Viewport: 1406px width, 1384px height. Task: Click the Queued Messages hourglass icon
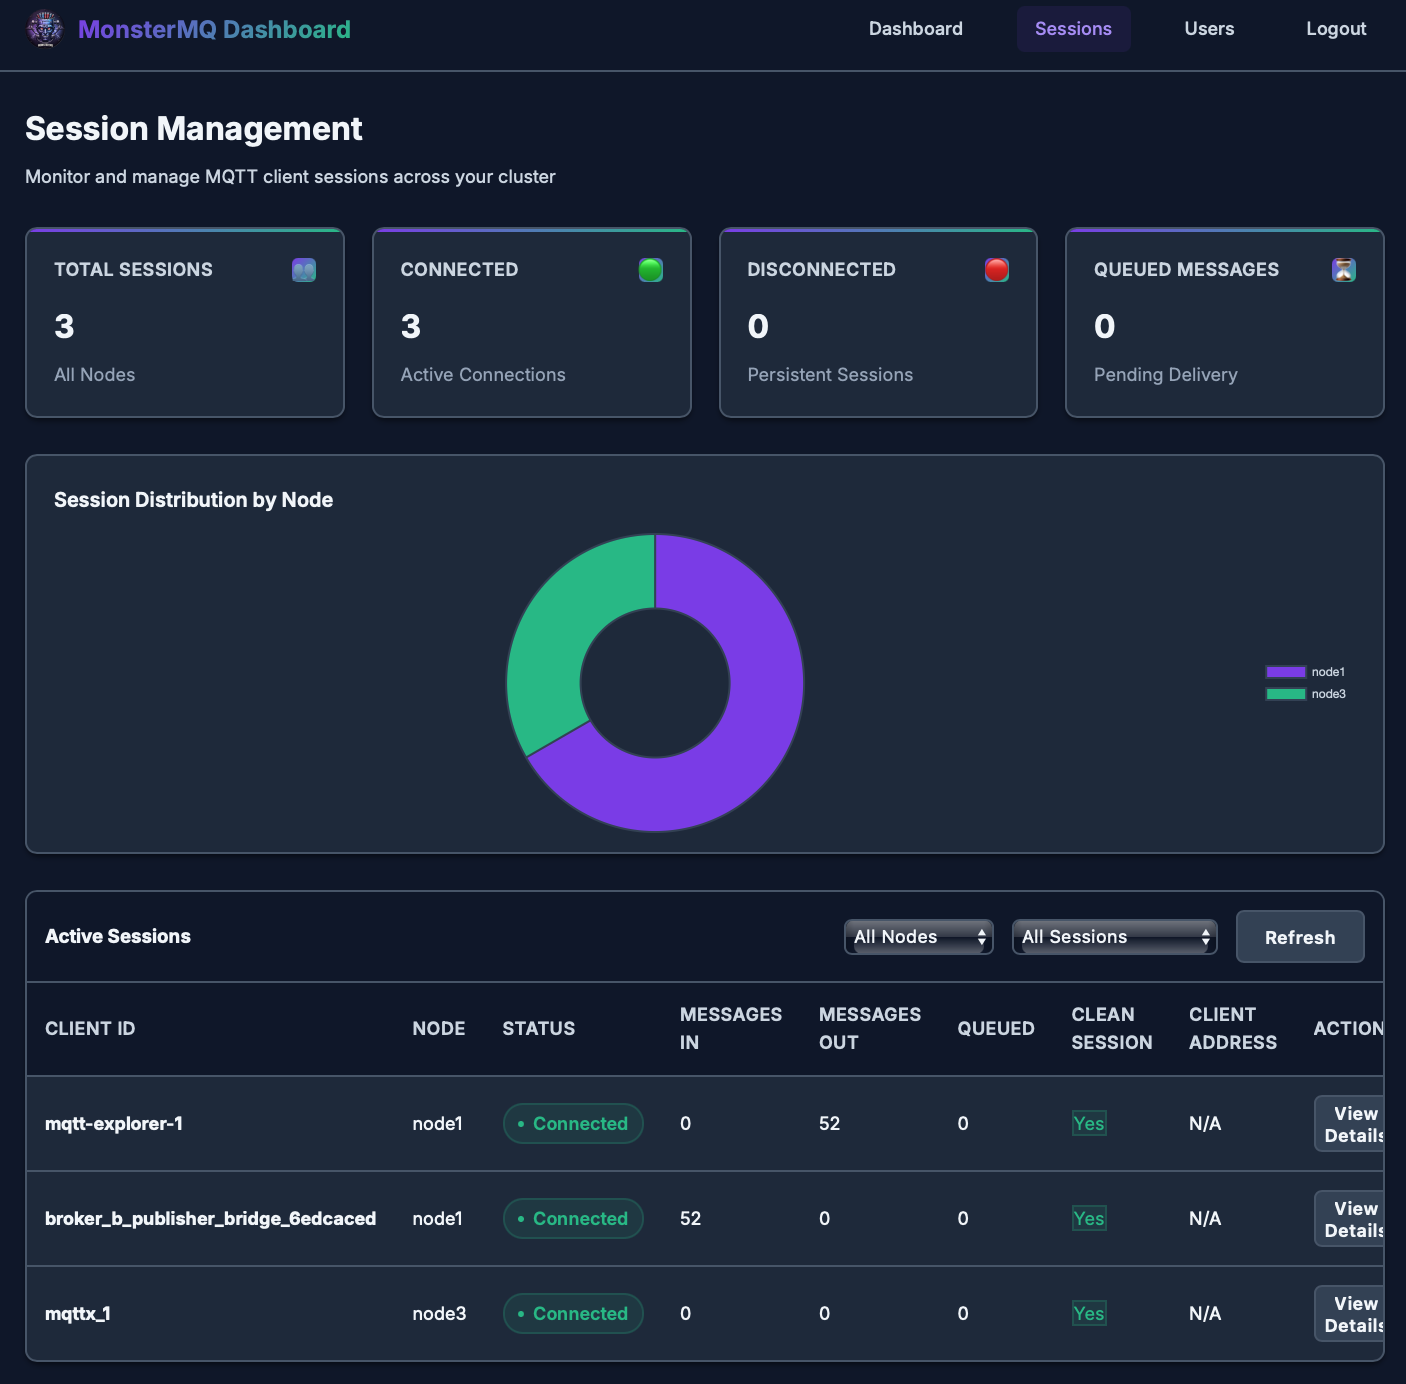[1344, 270]
